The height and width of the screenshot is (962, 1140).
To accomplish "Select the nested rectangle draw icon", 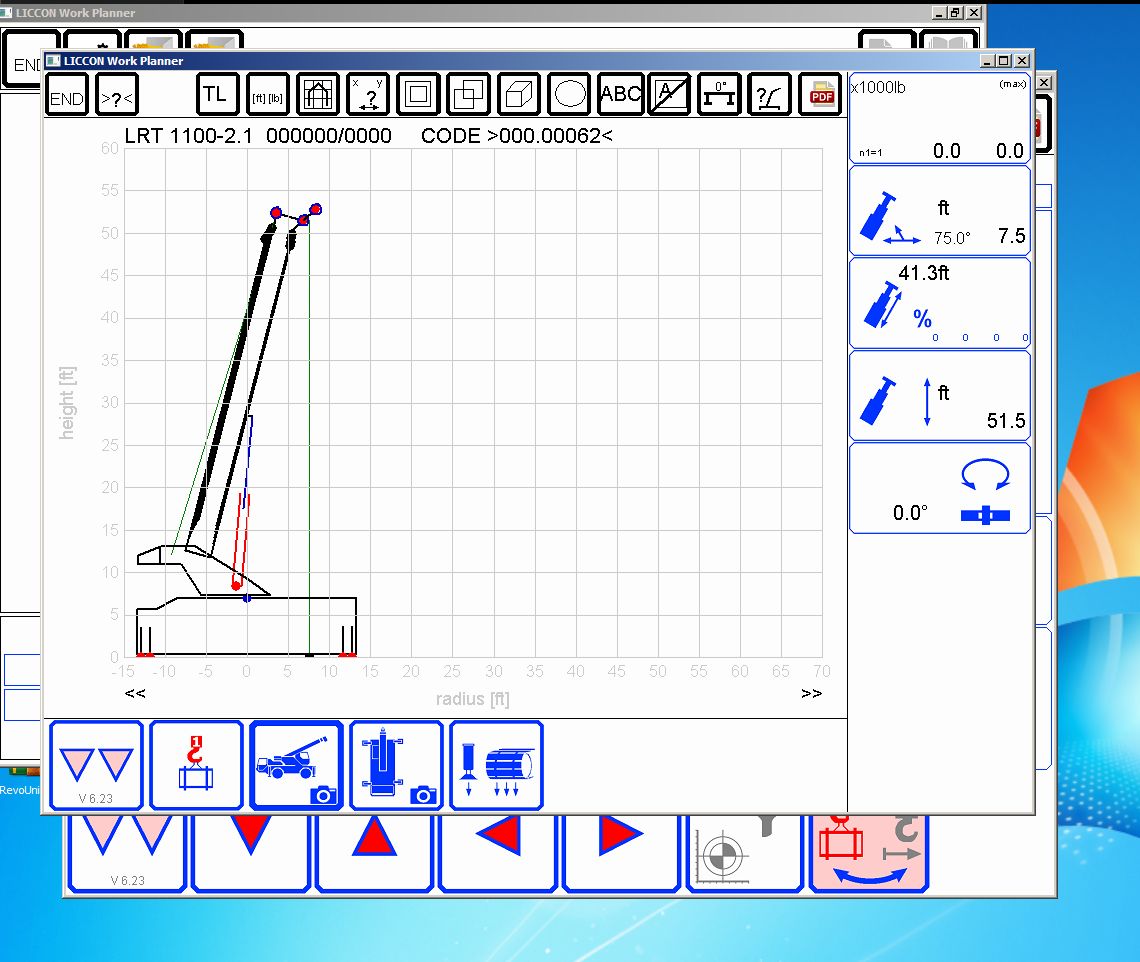I will (x=418, y=95).
